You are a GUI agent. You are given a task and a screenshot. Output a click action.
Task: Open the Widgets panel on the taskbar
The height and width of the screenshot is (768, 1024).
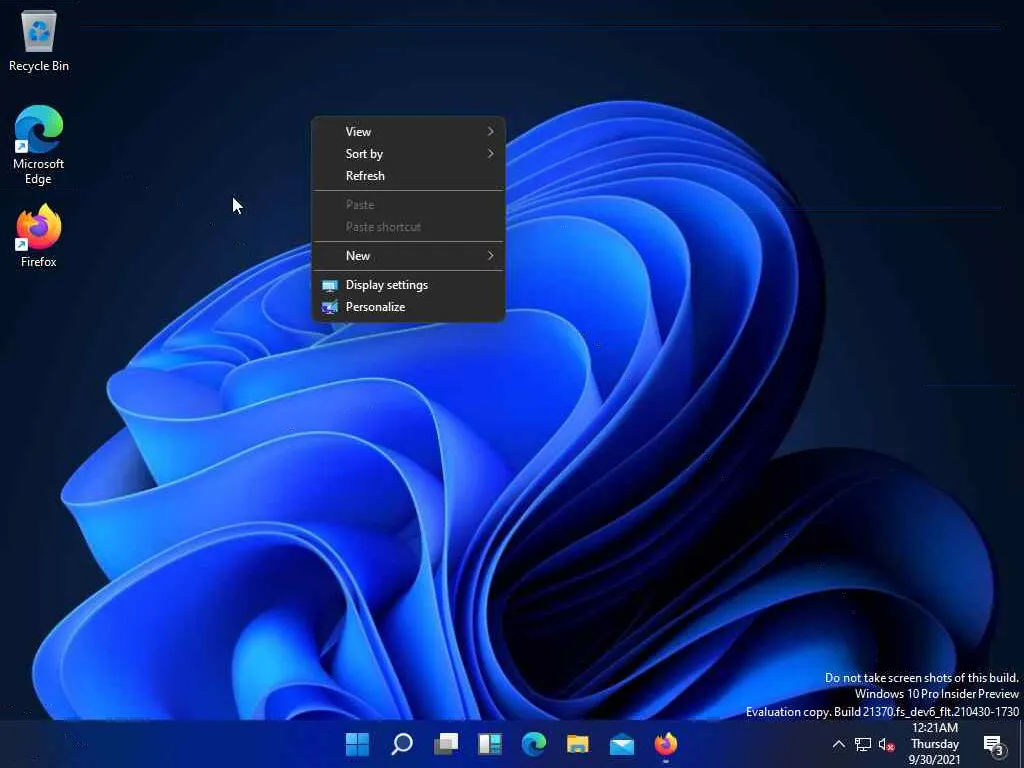pos(490,744)
